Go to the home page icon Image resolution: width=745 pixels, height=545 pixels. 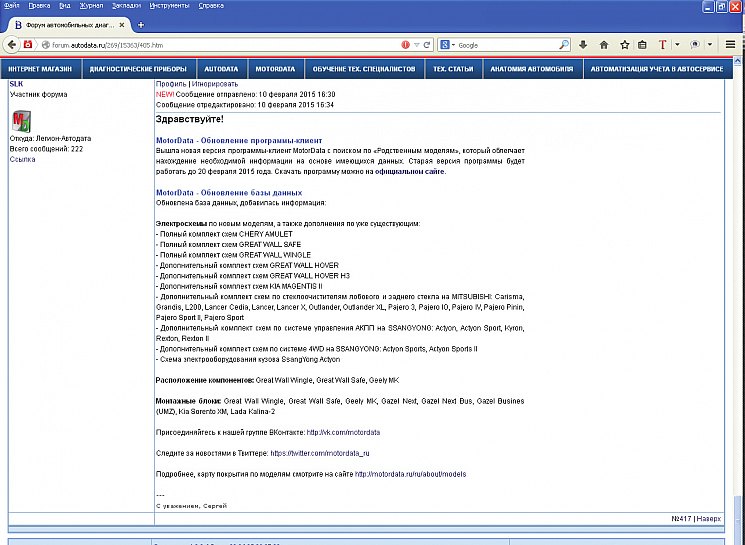604,45
